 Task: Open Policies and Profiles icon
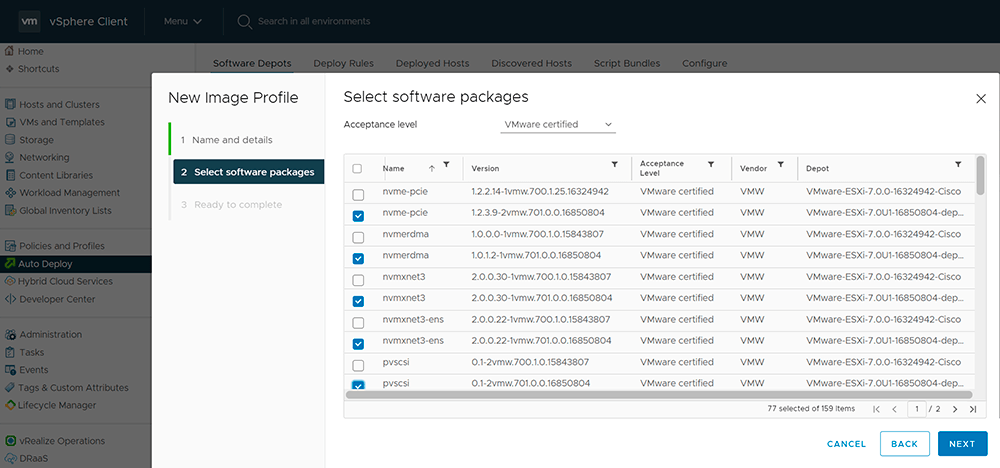(x=10, y=246)
